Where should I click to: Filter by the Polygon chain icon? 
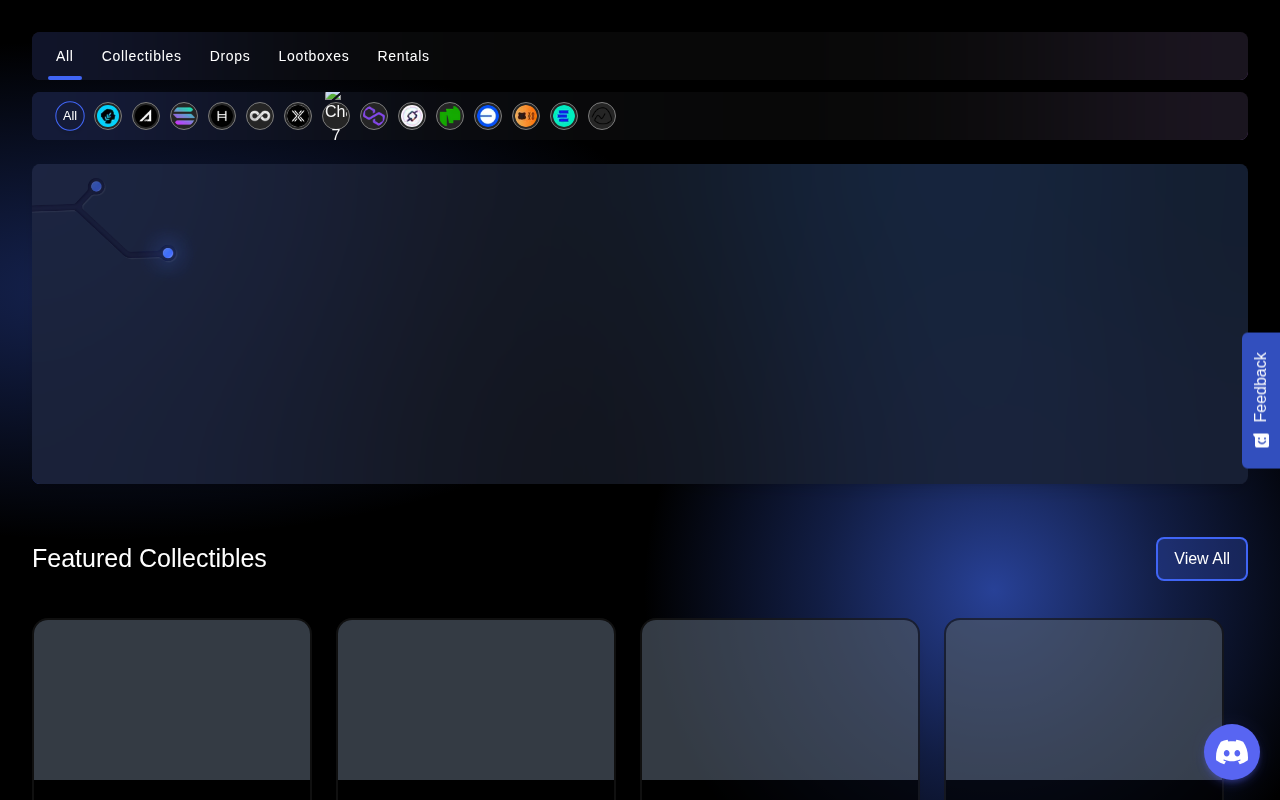(x=374, y=116)
